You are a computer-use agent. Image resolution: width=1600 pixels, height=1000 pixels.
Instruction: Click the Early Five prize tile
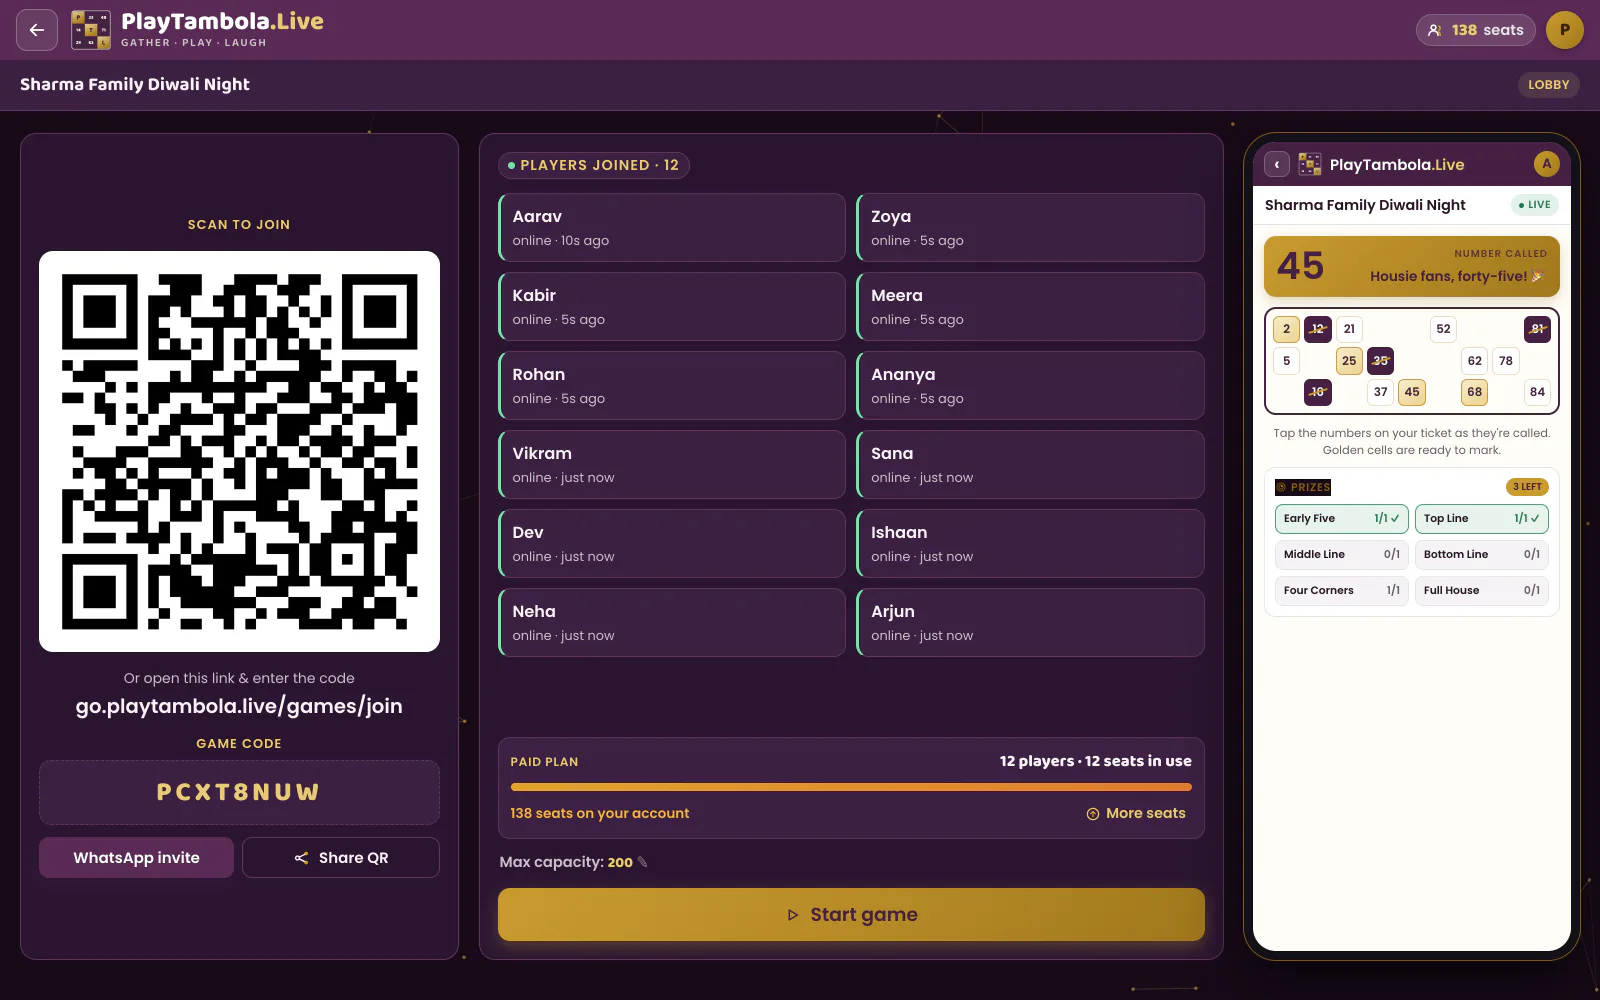click(1342, 519)
